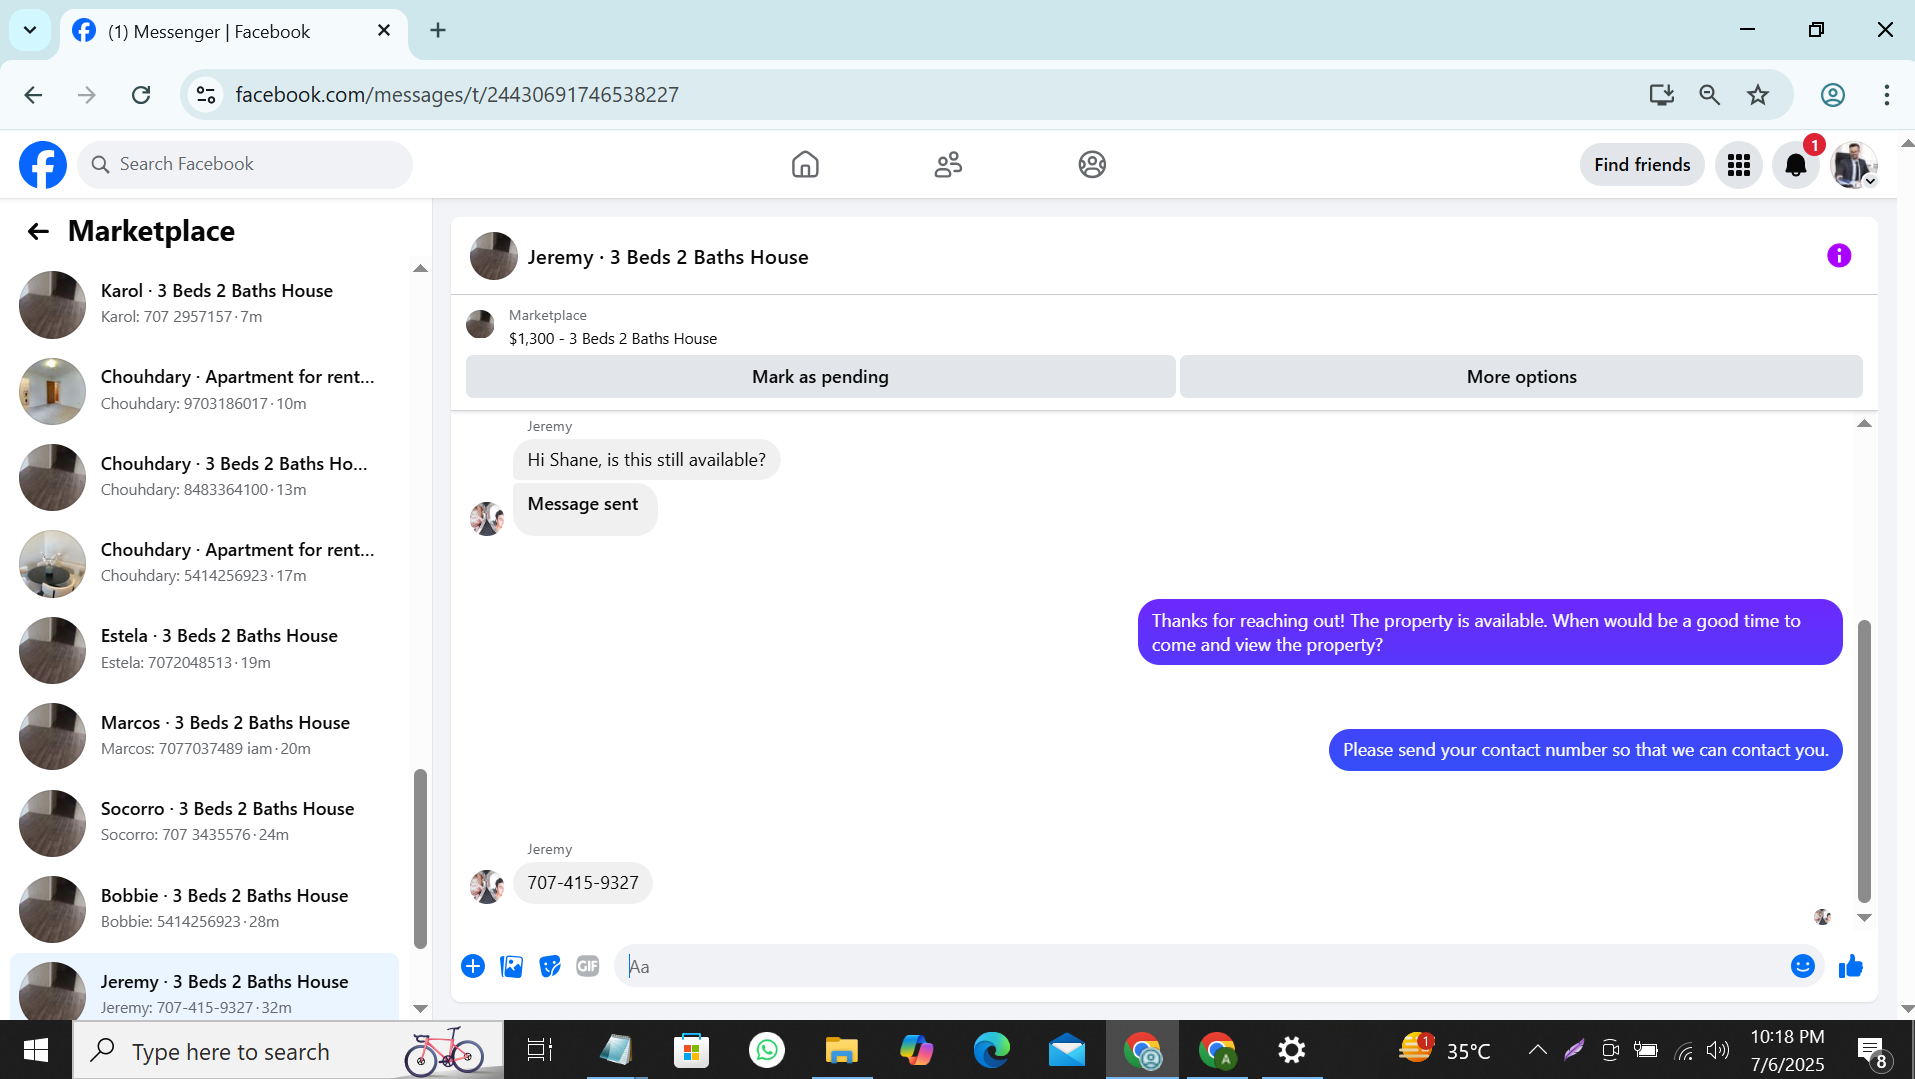Select the Messenger | Facebook tab
Image resolution: width=1915 pixels, height=1079 pixels.
pyautogui.click(x=234, y=32)
